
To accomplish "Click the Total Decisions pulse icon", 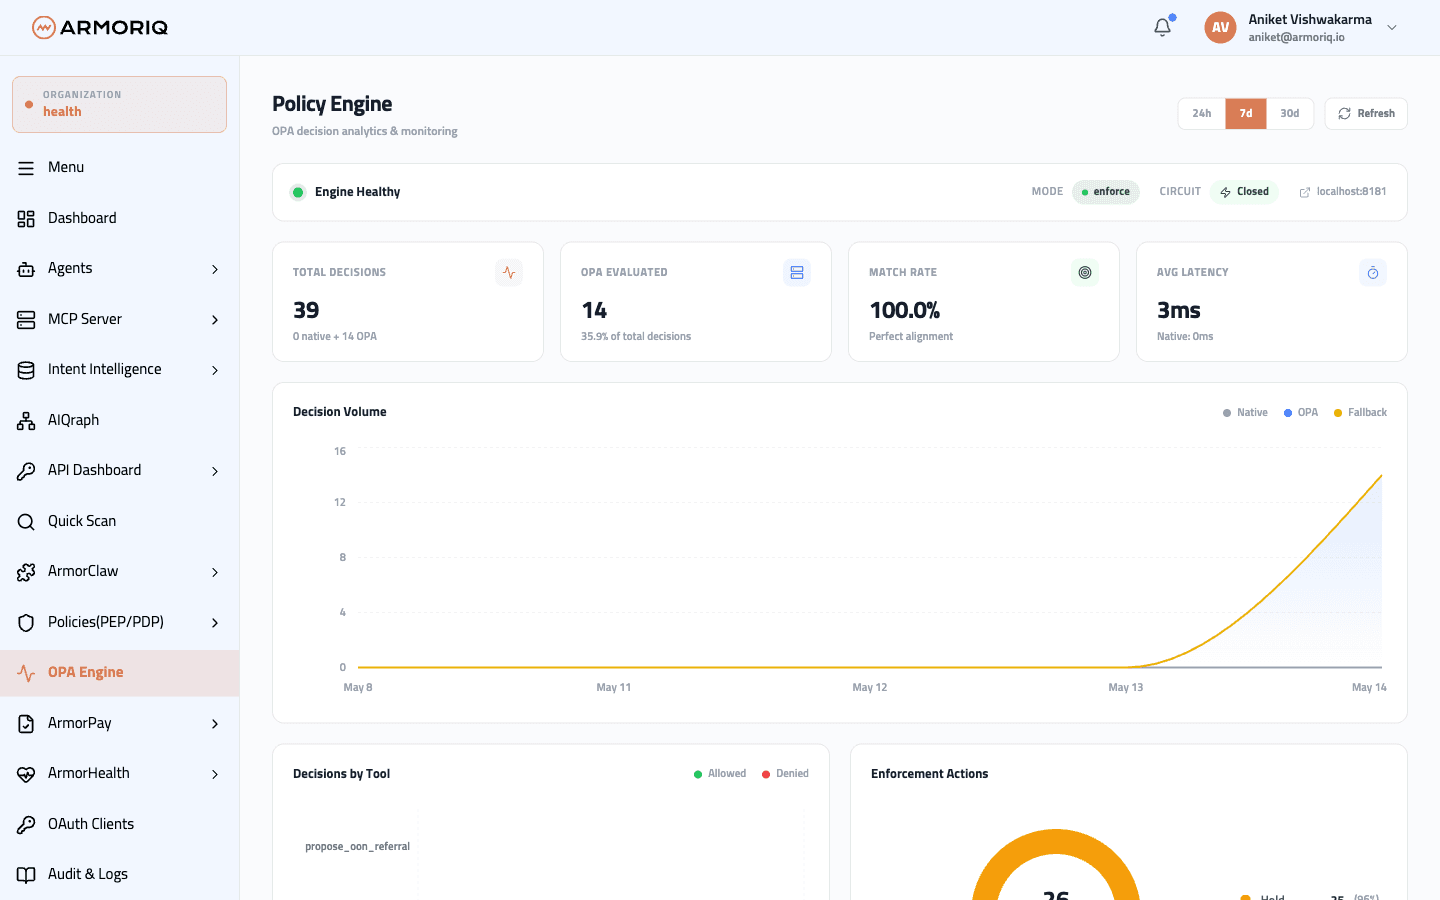I will click(509, 272).
